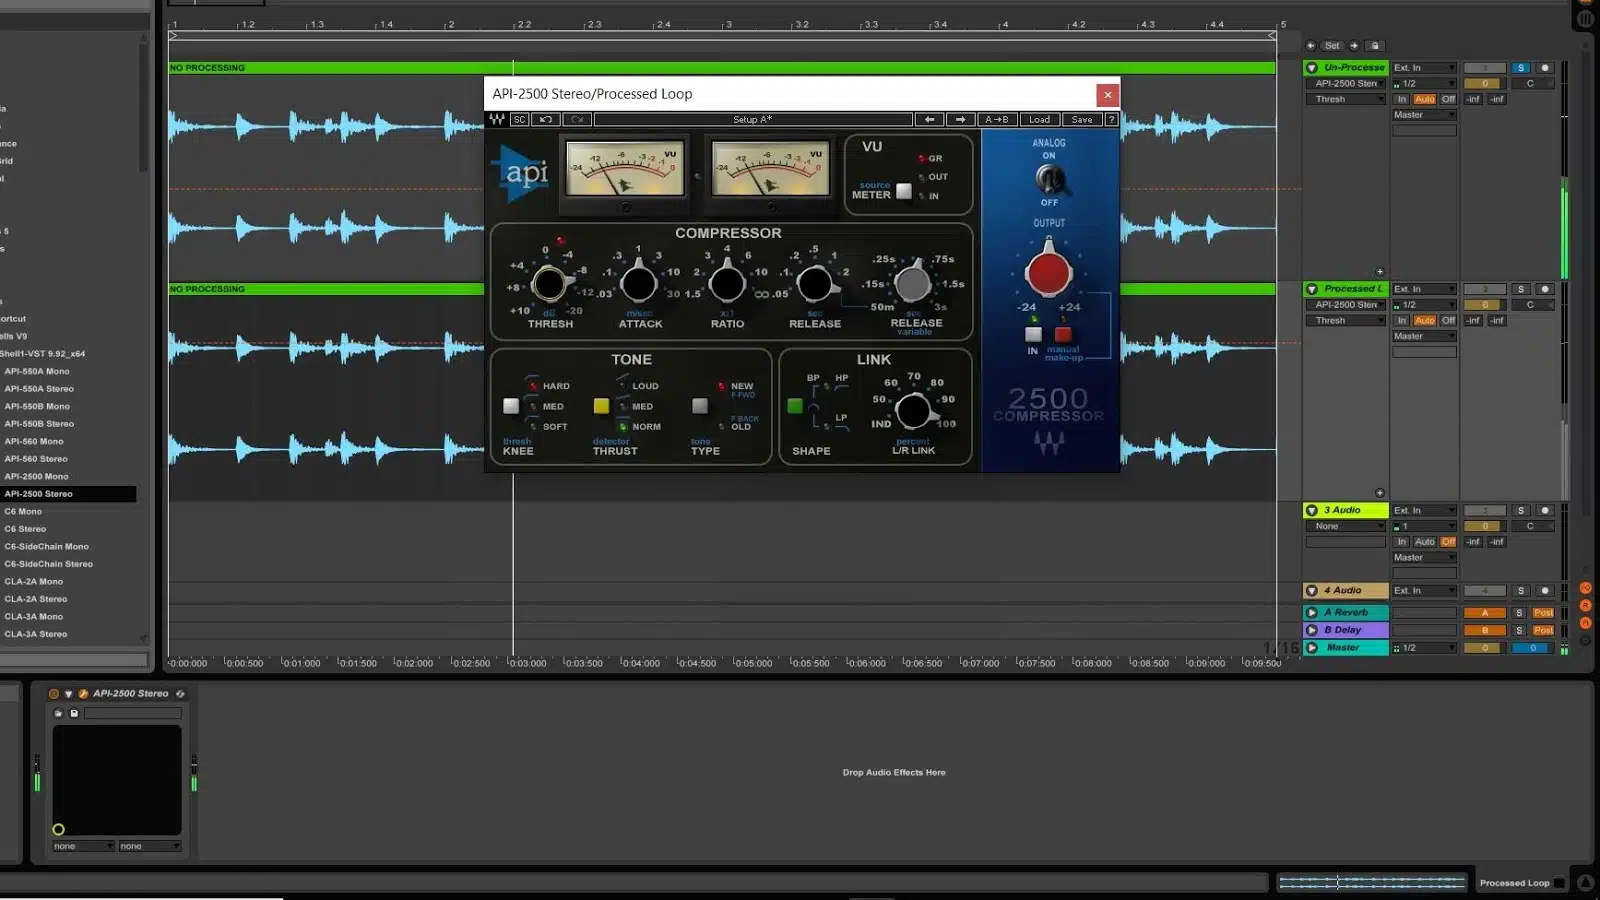Go to next preset with right arrow
1600x900 pixels.
point(960,119)
